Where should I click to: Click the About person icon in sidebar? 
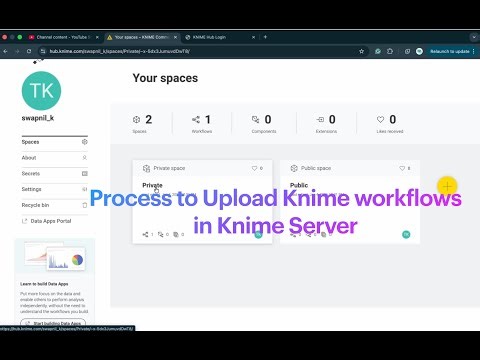coord(85,158)
